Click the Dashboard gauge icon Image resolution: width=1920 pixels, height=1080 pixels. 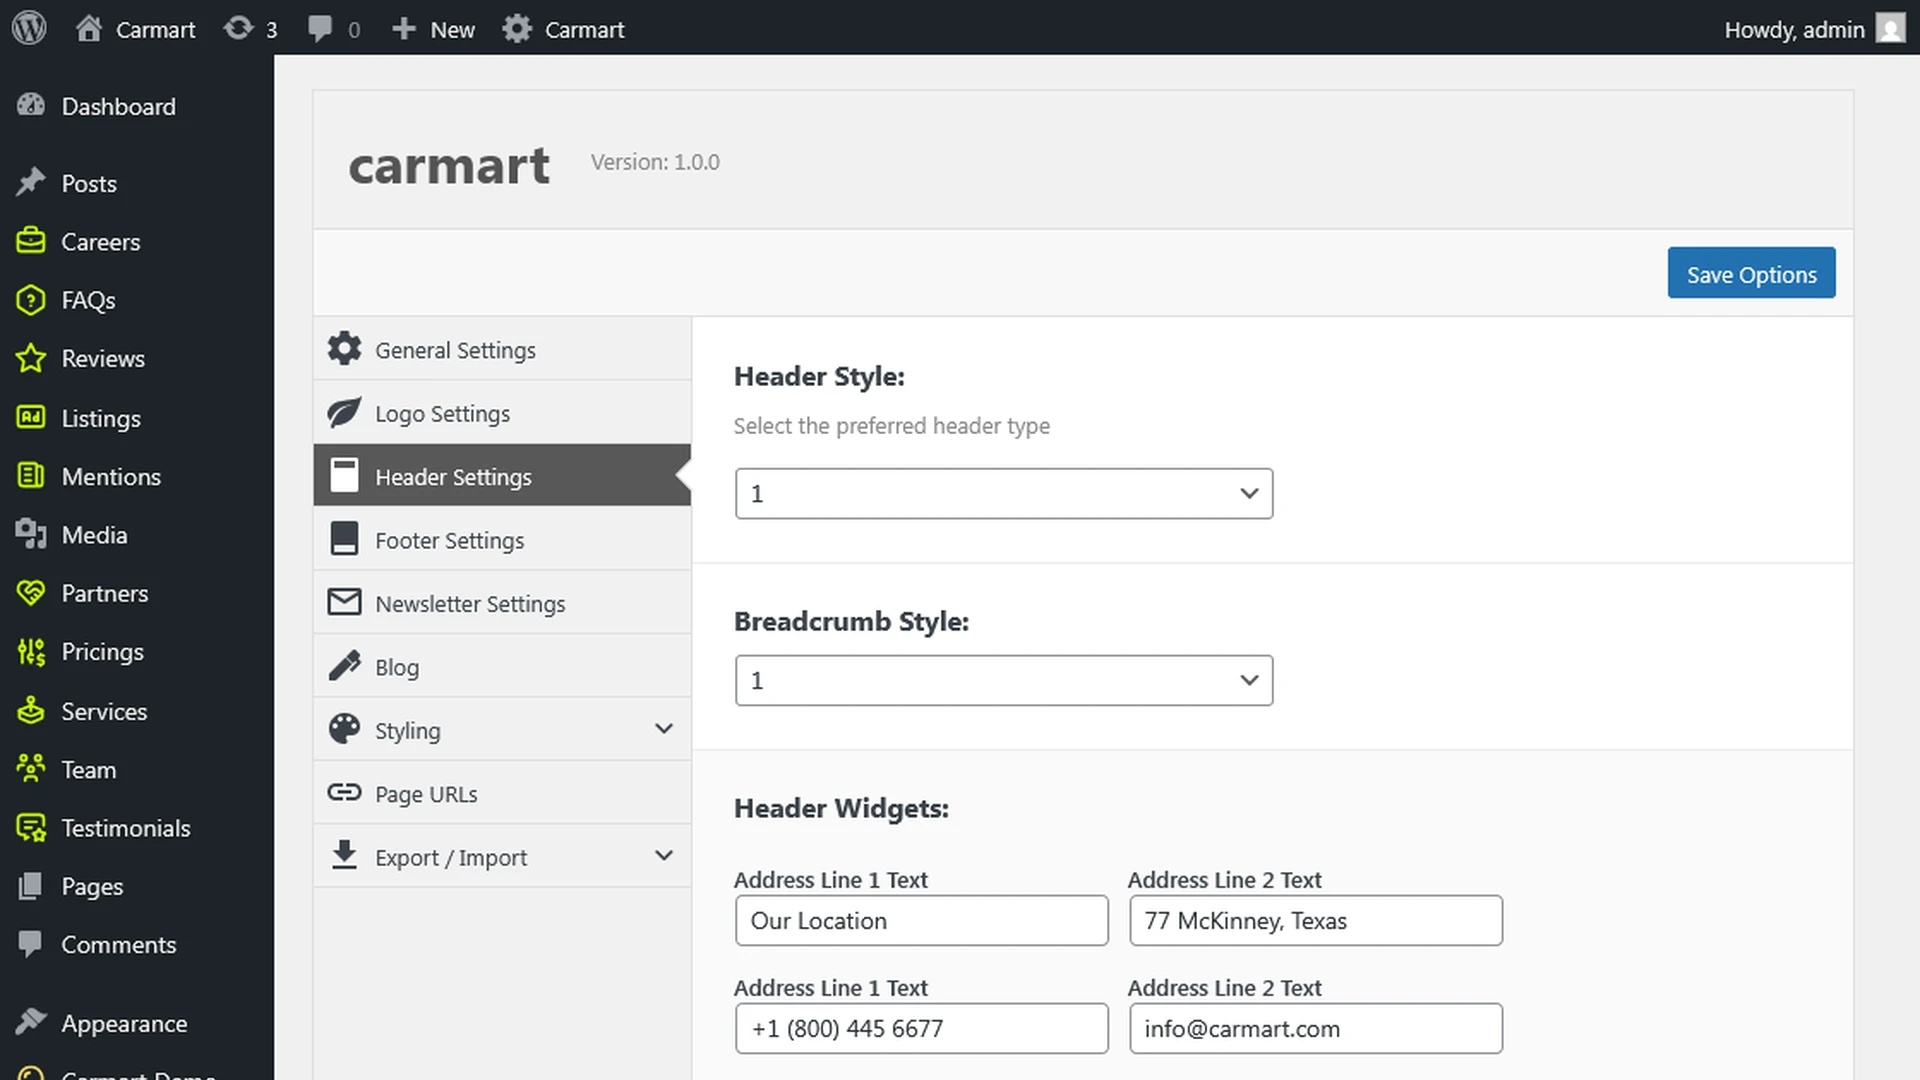(31, 105)
